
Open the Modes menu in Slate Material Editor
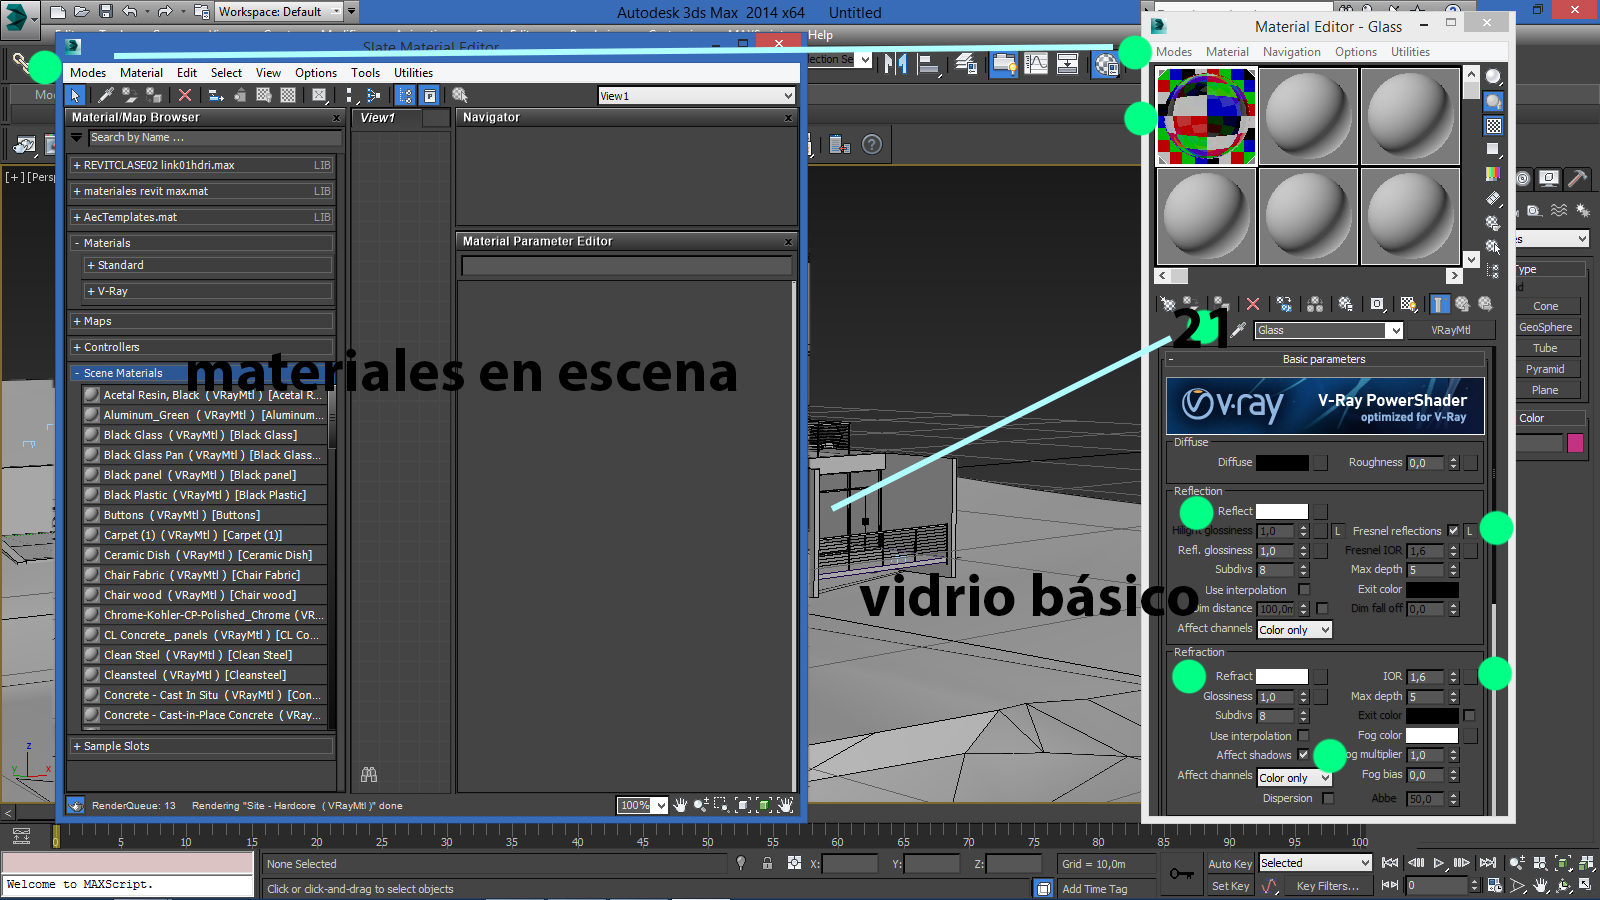[x=88, y=73]
